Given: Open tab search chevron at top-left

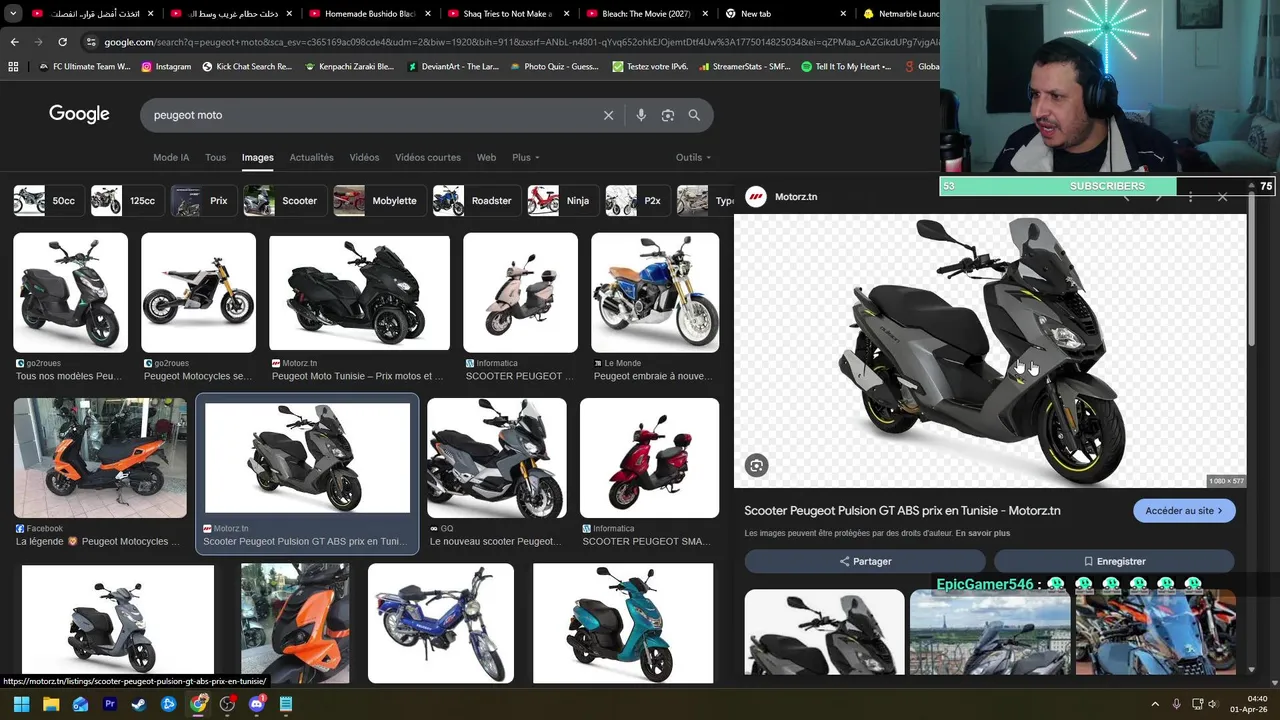Looking at the screenshot, I should pos(13,14).
